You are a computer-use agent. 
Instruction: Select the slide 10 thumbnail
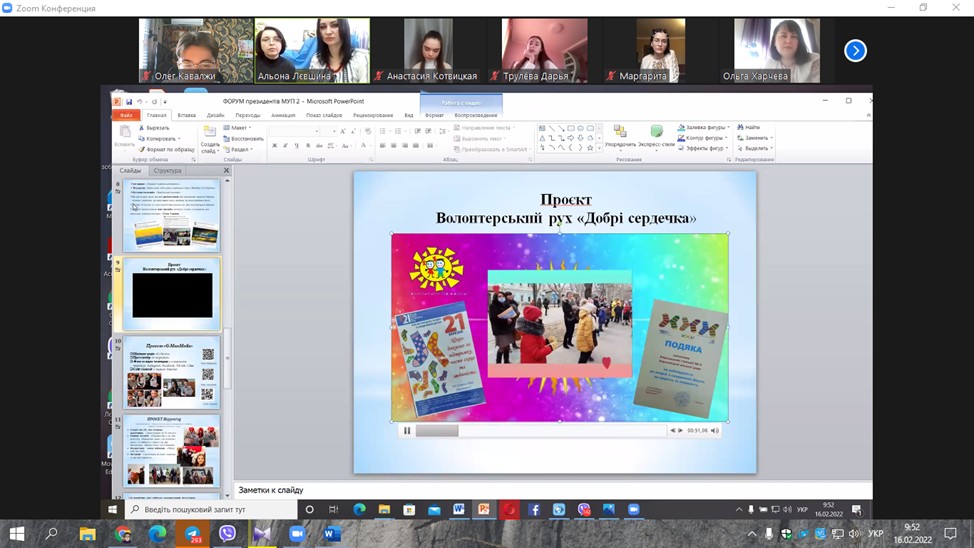[172, 372]
